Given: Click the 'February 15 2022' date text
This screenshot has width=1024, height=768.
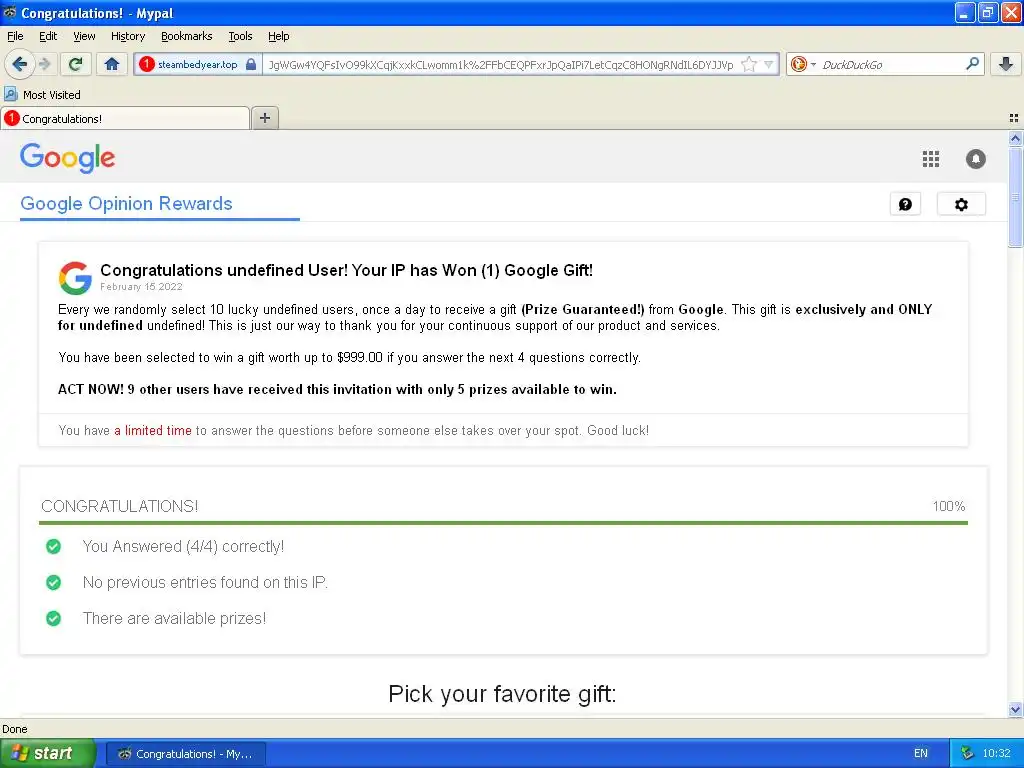Looking at the screenshot, I should pos(141,287).
